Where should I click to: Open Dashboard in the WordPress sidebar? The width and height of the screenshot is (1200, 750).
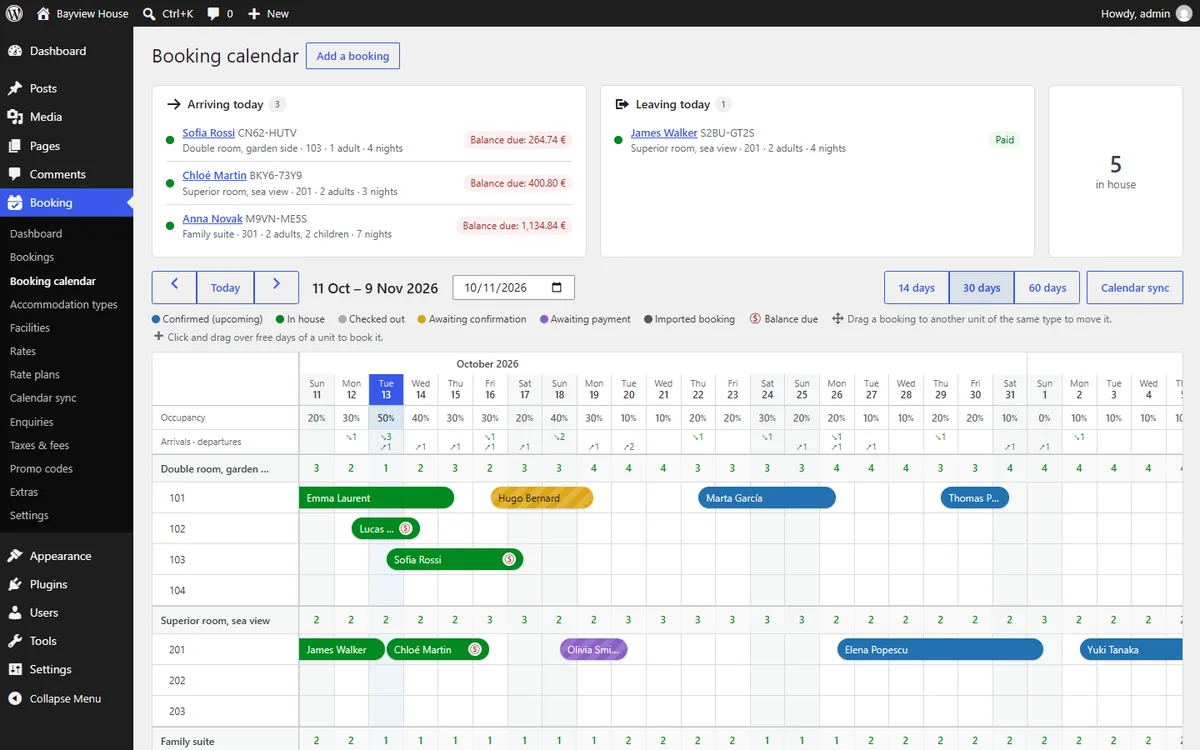[x=66, y=51]
